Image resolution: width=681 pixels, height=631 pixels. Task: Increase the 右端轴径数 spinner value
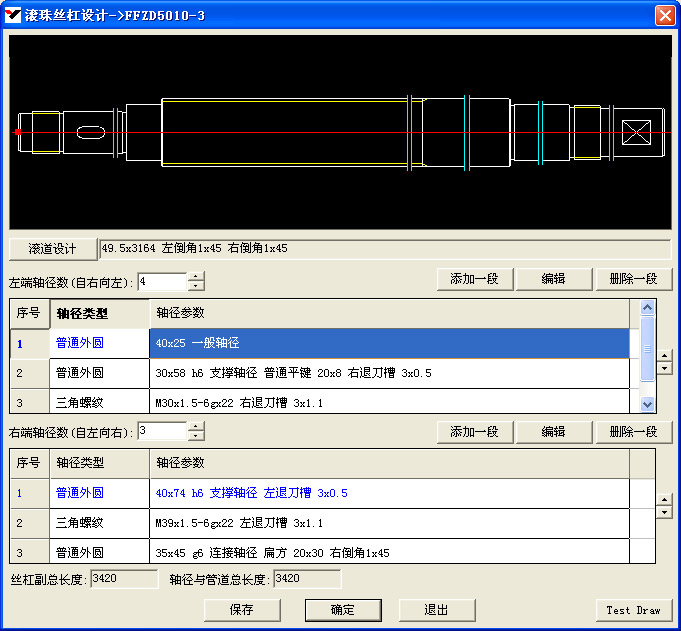[x=196, y=427]
